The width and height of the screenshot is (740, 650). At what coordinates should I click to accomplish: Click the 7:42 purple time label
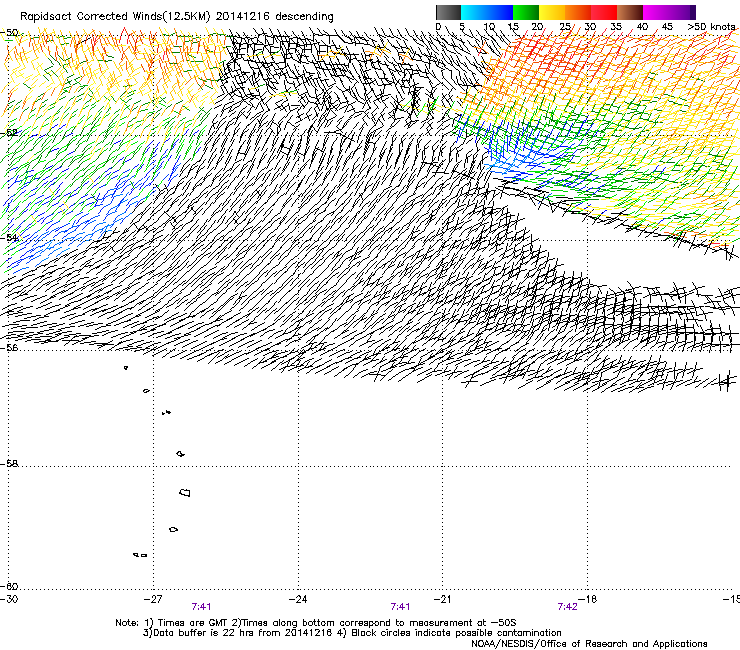tap(567, 607)
